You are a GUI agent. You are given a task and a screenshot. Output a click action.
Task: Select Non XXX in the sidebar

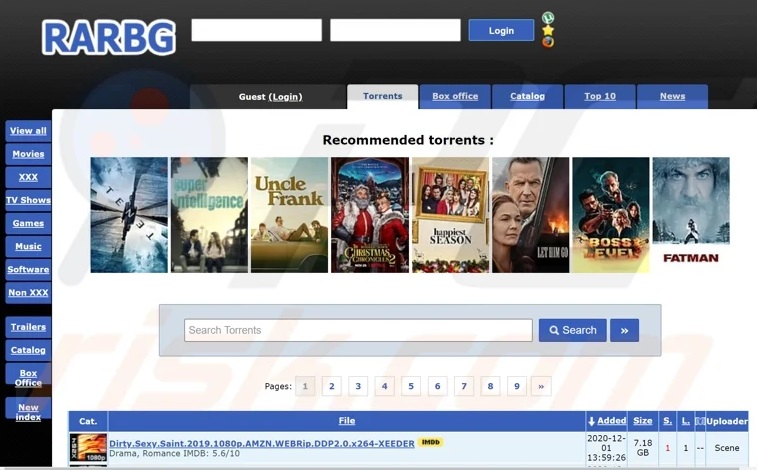pyautogui.click(x=28, y=293)
